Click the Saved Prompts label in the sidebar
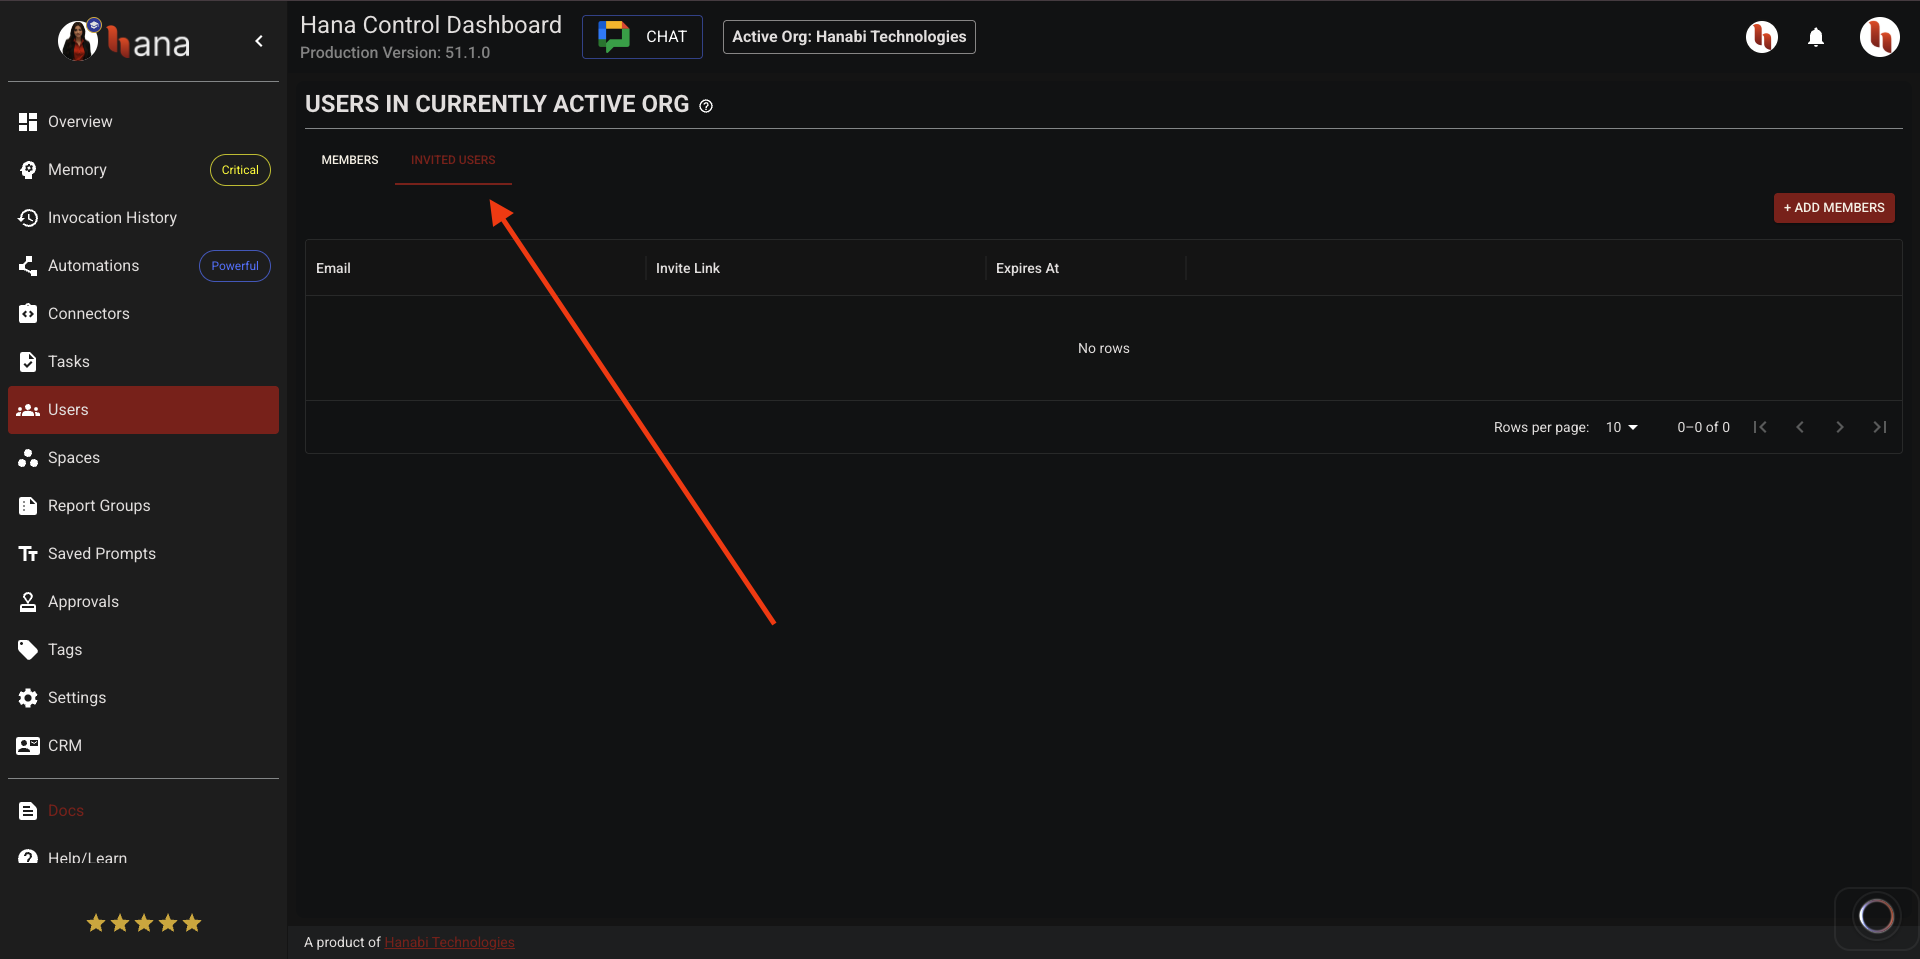Screen dimensions: 1920x959 [x=102, y=554]
